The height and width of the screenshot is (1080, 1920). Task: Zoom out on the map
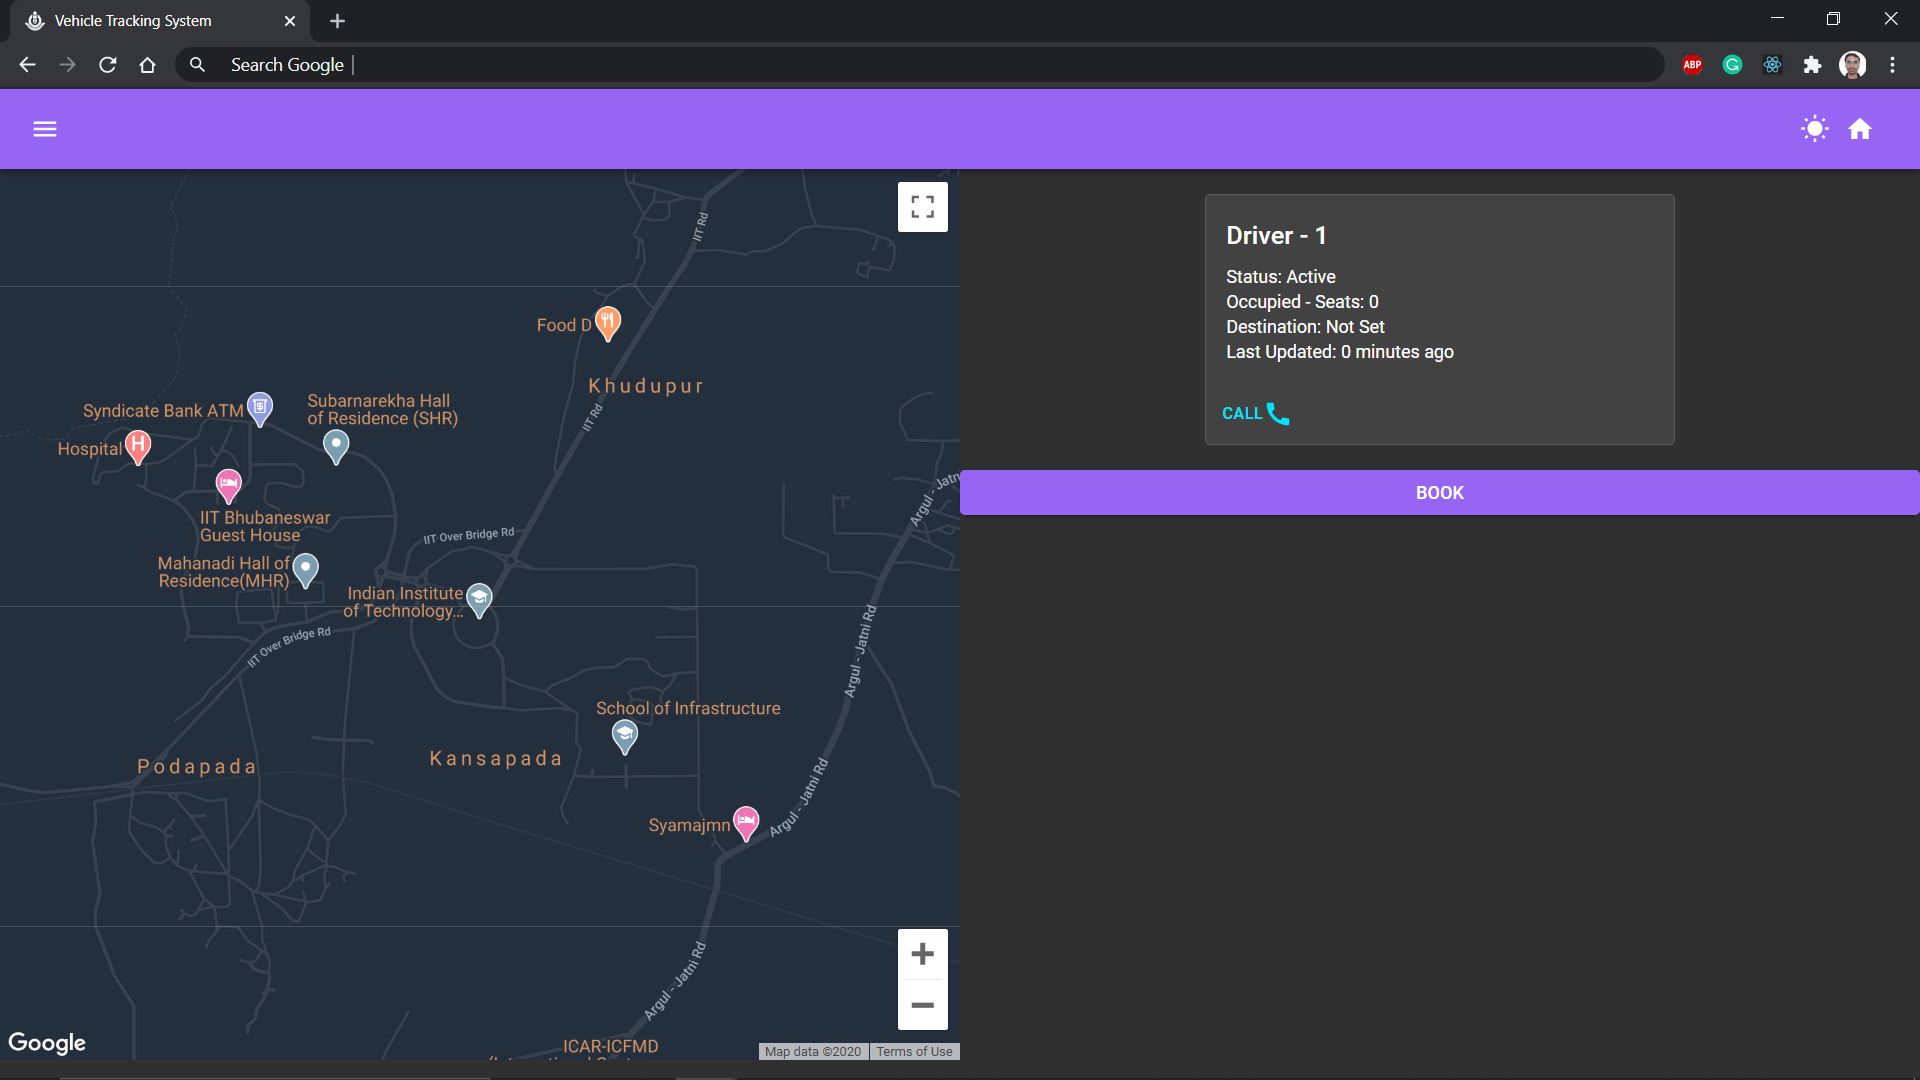(922, 1005)
